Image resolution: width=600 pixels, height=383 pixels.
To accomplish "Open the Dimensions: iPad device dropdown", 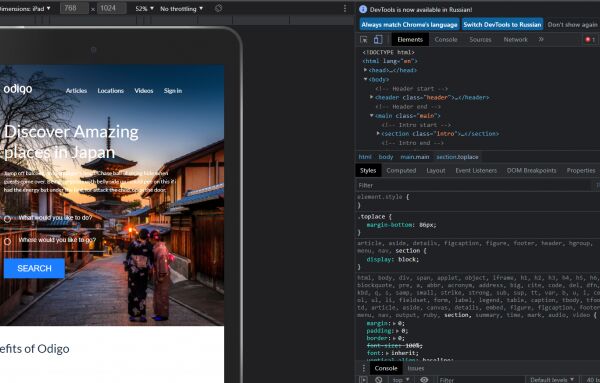I will coord(25,8).
